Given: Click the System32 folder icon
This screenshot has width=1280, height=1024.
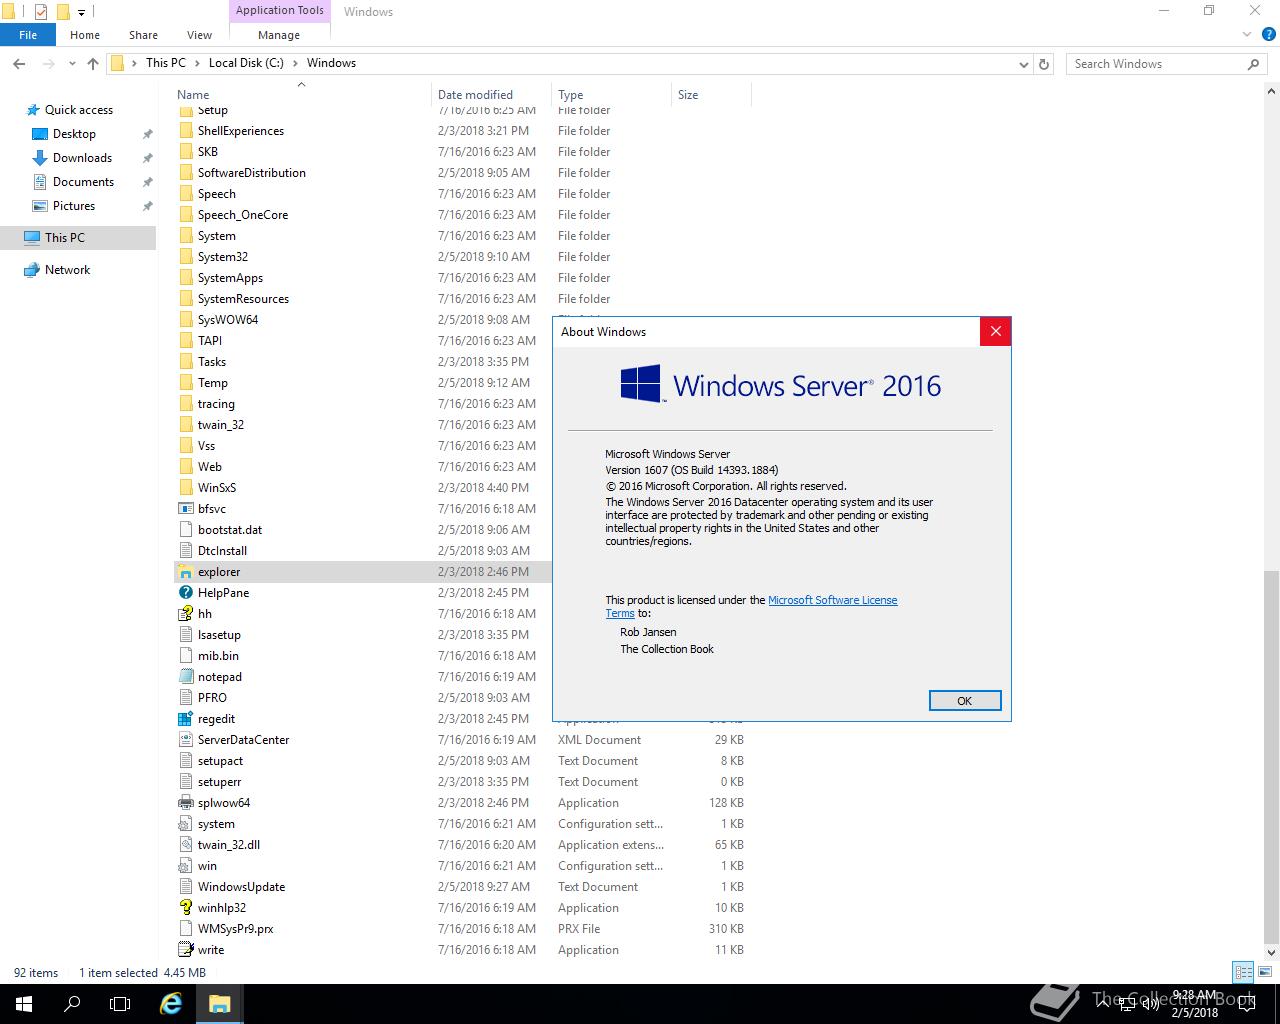Looking at the screenshot, I should click(x=185, y=257).
